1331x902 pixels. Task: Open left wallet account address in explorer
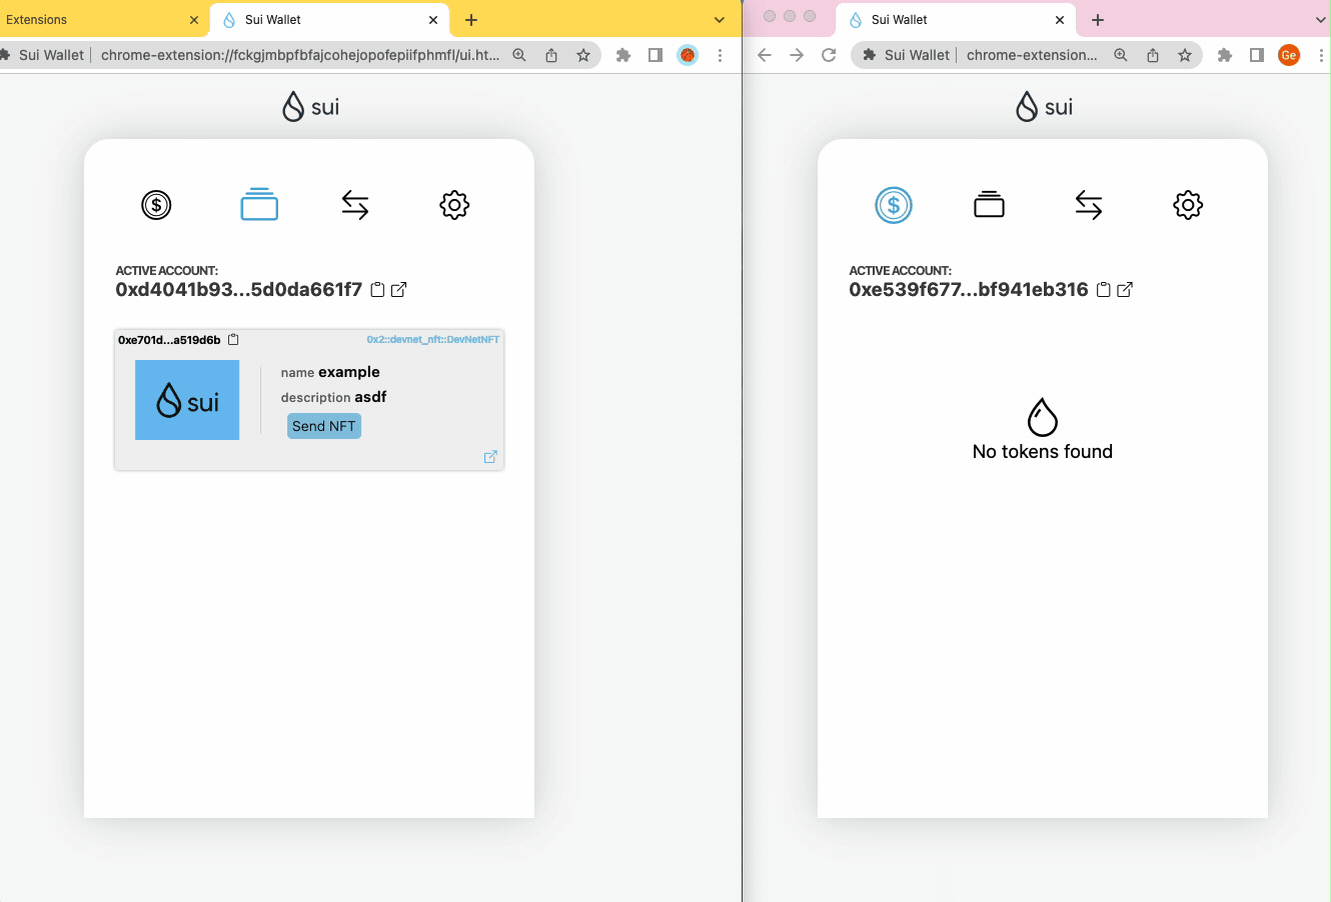point(399,290)
